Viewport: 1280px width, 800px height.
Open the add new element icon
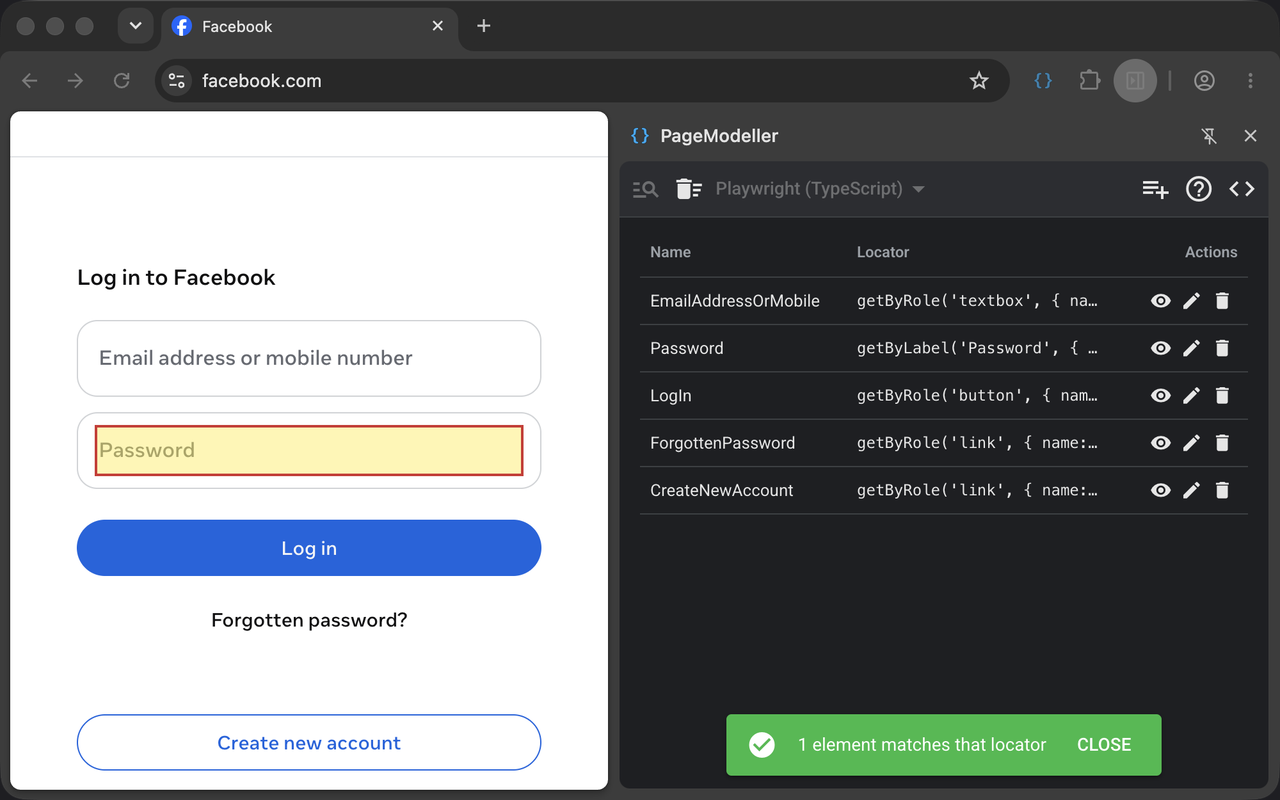pyautogui.click(x=1155, y=189)
